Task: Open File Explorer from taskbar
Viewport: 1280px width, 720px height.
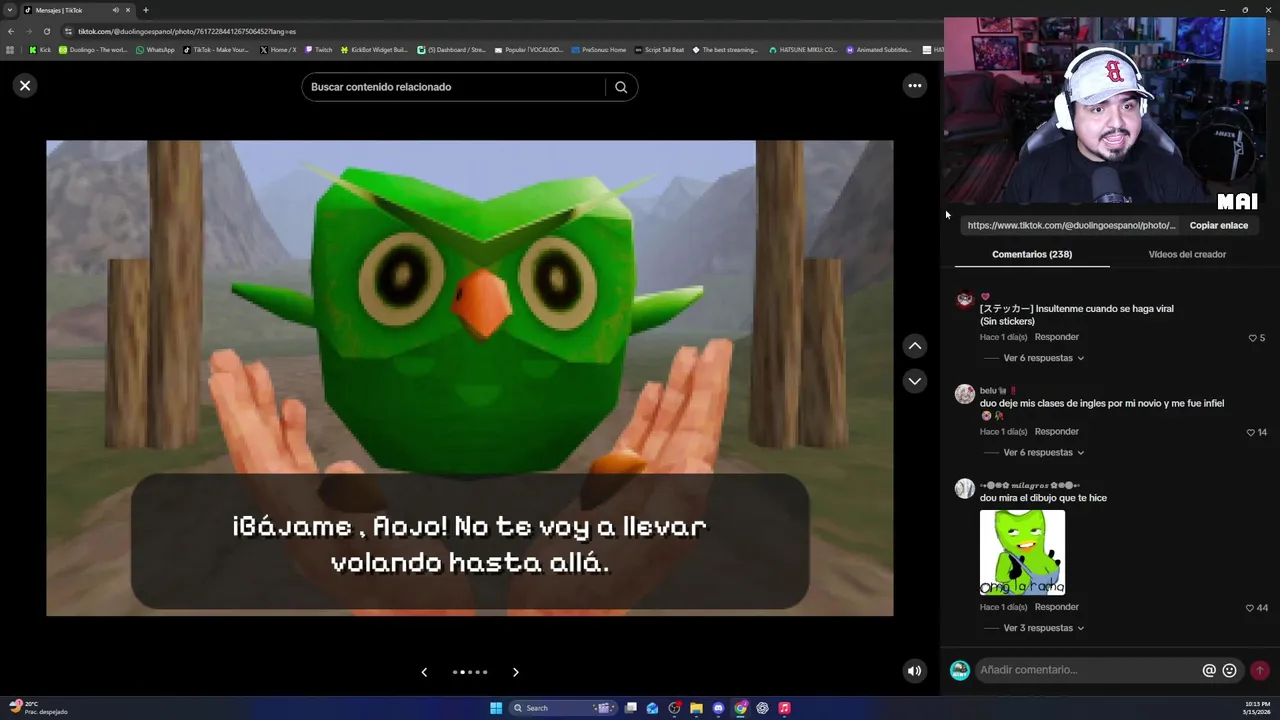Action: [x=696, y=708]
